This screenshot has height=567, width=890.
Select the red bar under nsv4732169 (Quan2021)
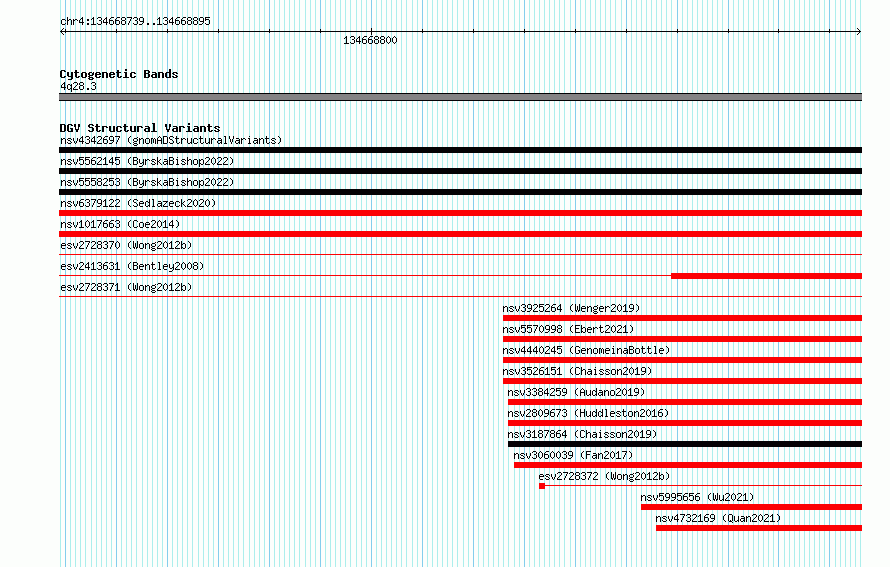(759, 528)
